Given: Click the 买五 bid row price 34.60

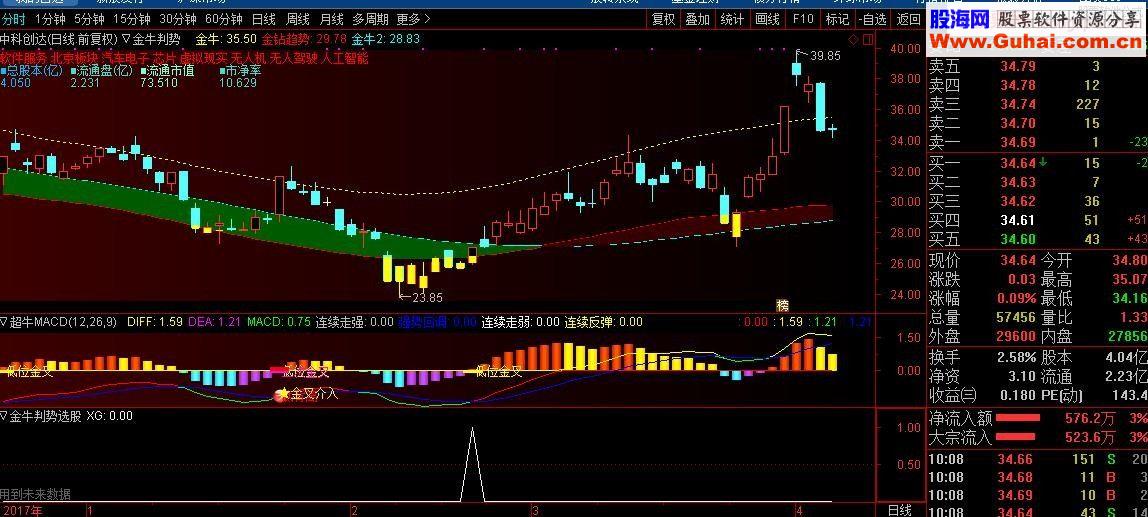Looking at the screenshot, I should tap(1018, 239).
